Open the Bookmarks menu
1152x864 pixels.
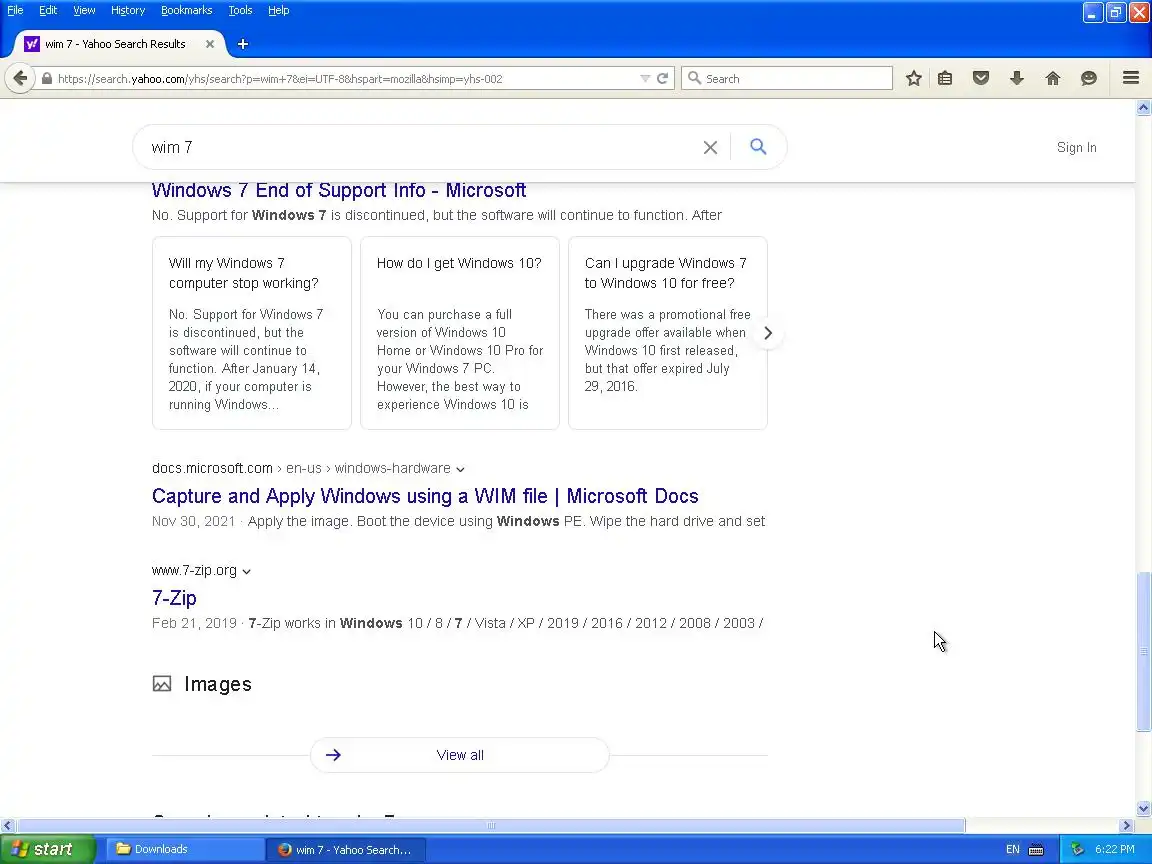187,10
